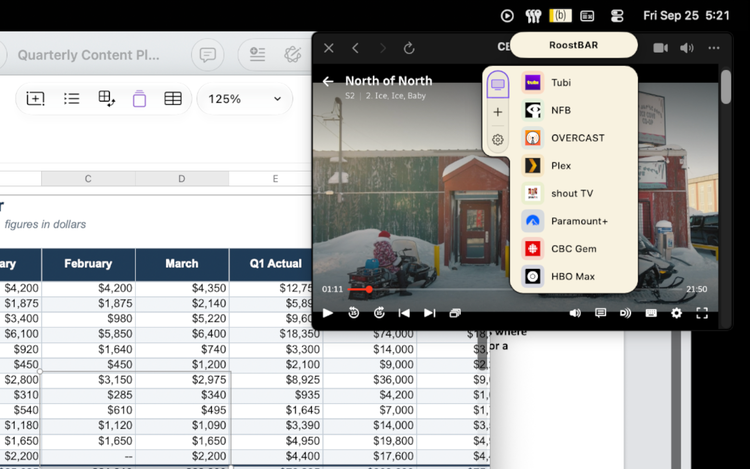Click the RoostBAR title pill
The image size is (750, 469).
tap(574, 45)
